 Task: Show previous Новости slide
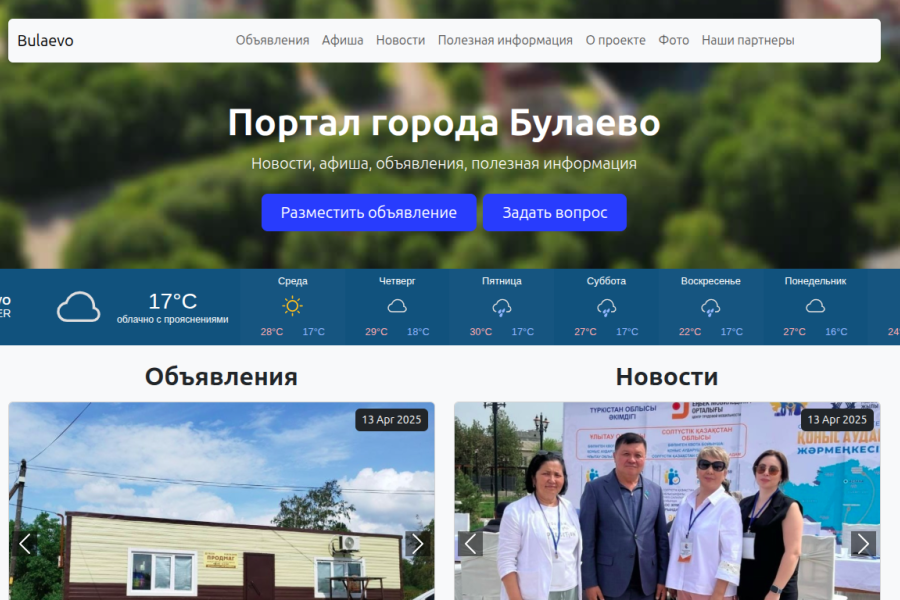coord(471,544)
